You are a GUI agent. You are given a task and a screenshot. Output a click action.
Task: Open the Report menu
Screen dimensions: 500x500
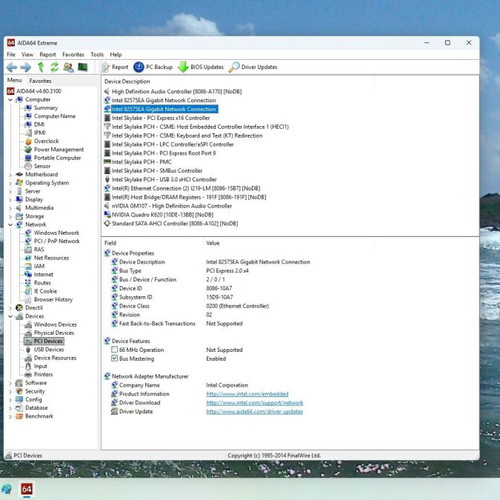pos(48,54)
